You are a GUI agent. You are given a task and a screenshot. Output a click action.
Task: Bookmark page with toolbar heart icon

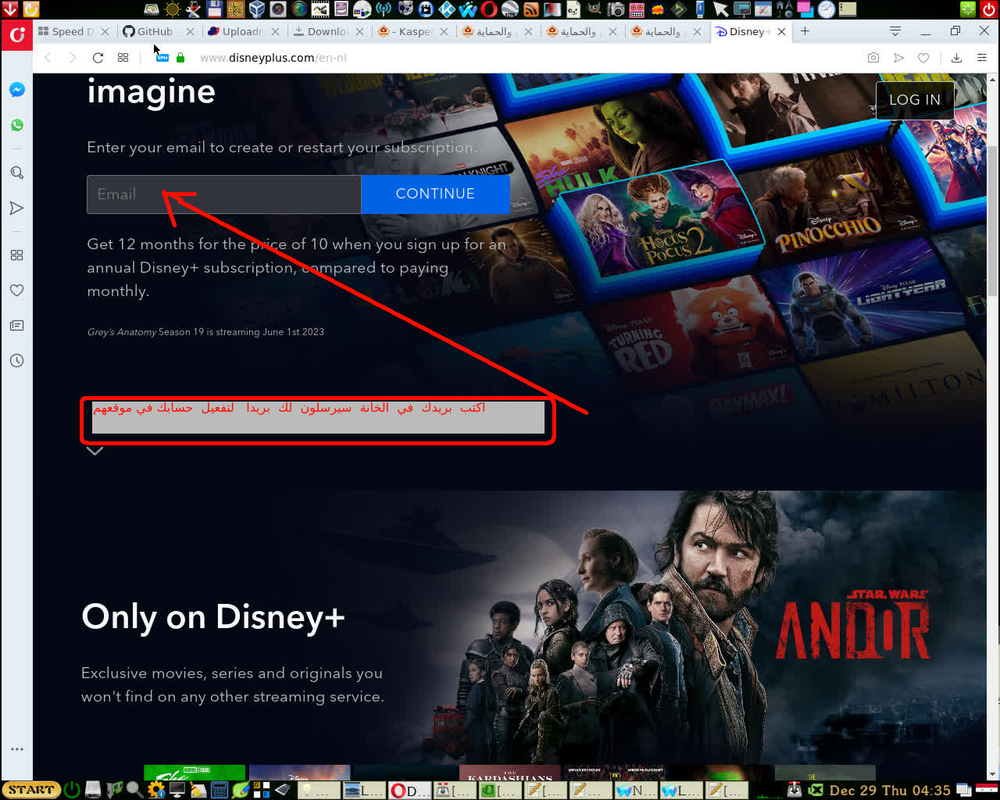point(923,57)
